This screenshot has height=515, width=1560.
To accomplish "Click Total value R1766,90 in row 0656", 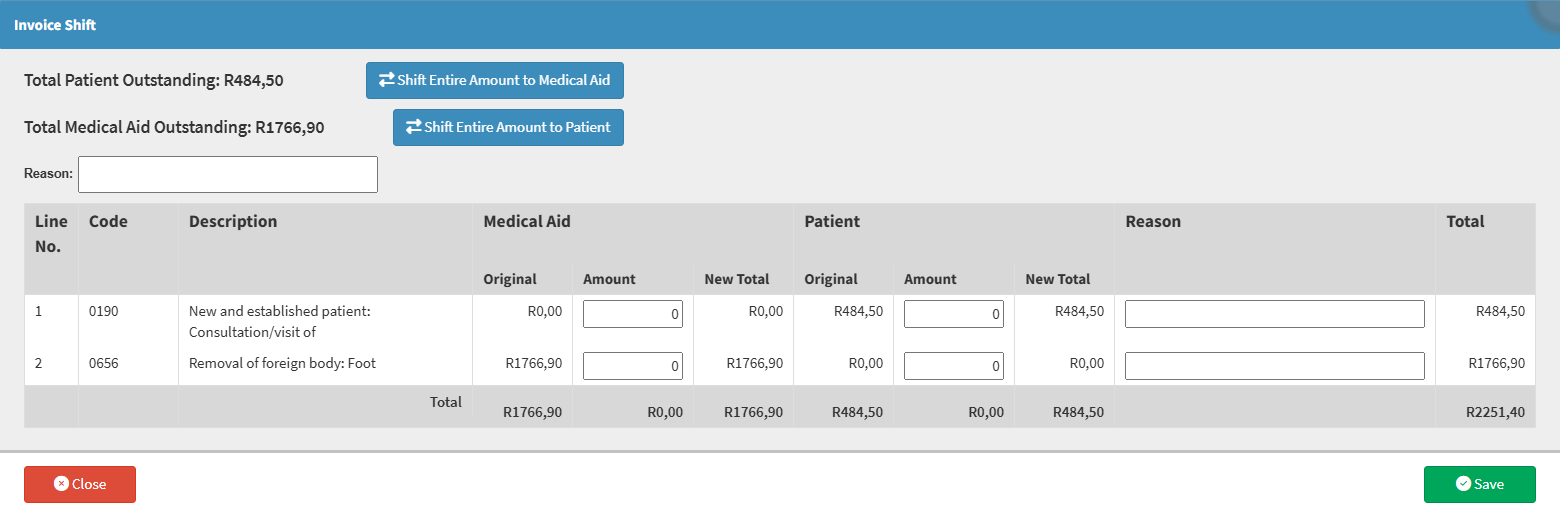I will point(1497,363).
